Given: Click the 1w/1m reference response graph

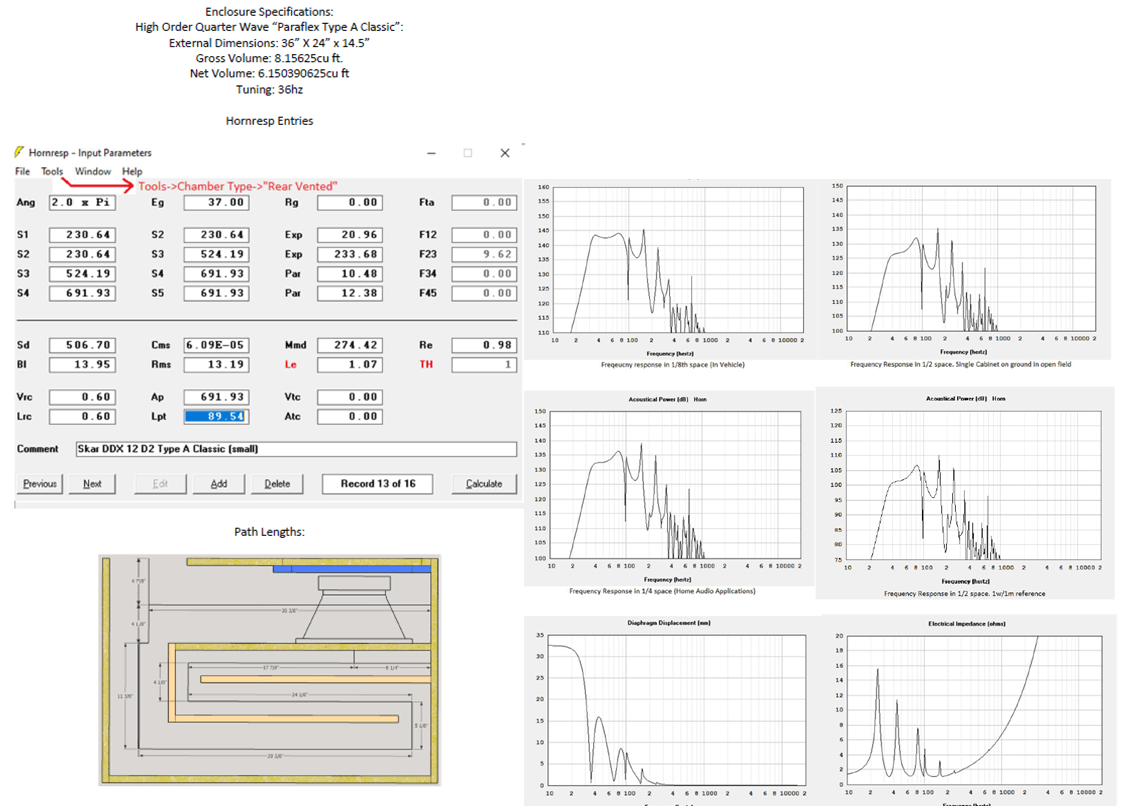Looking at the screenshot, I should pos(965,494).
